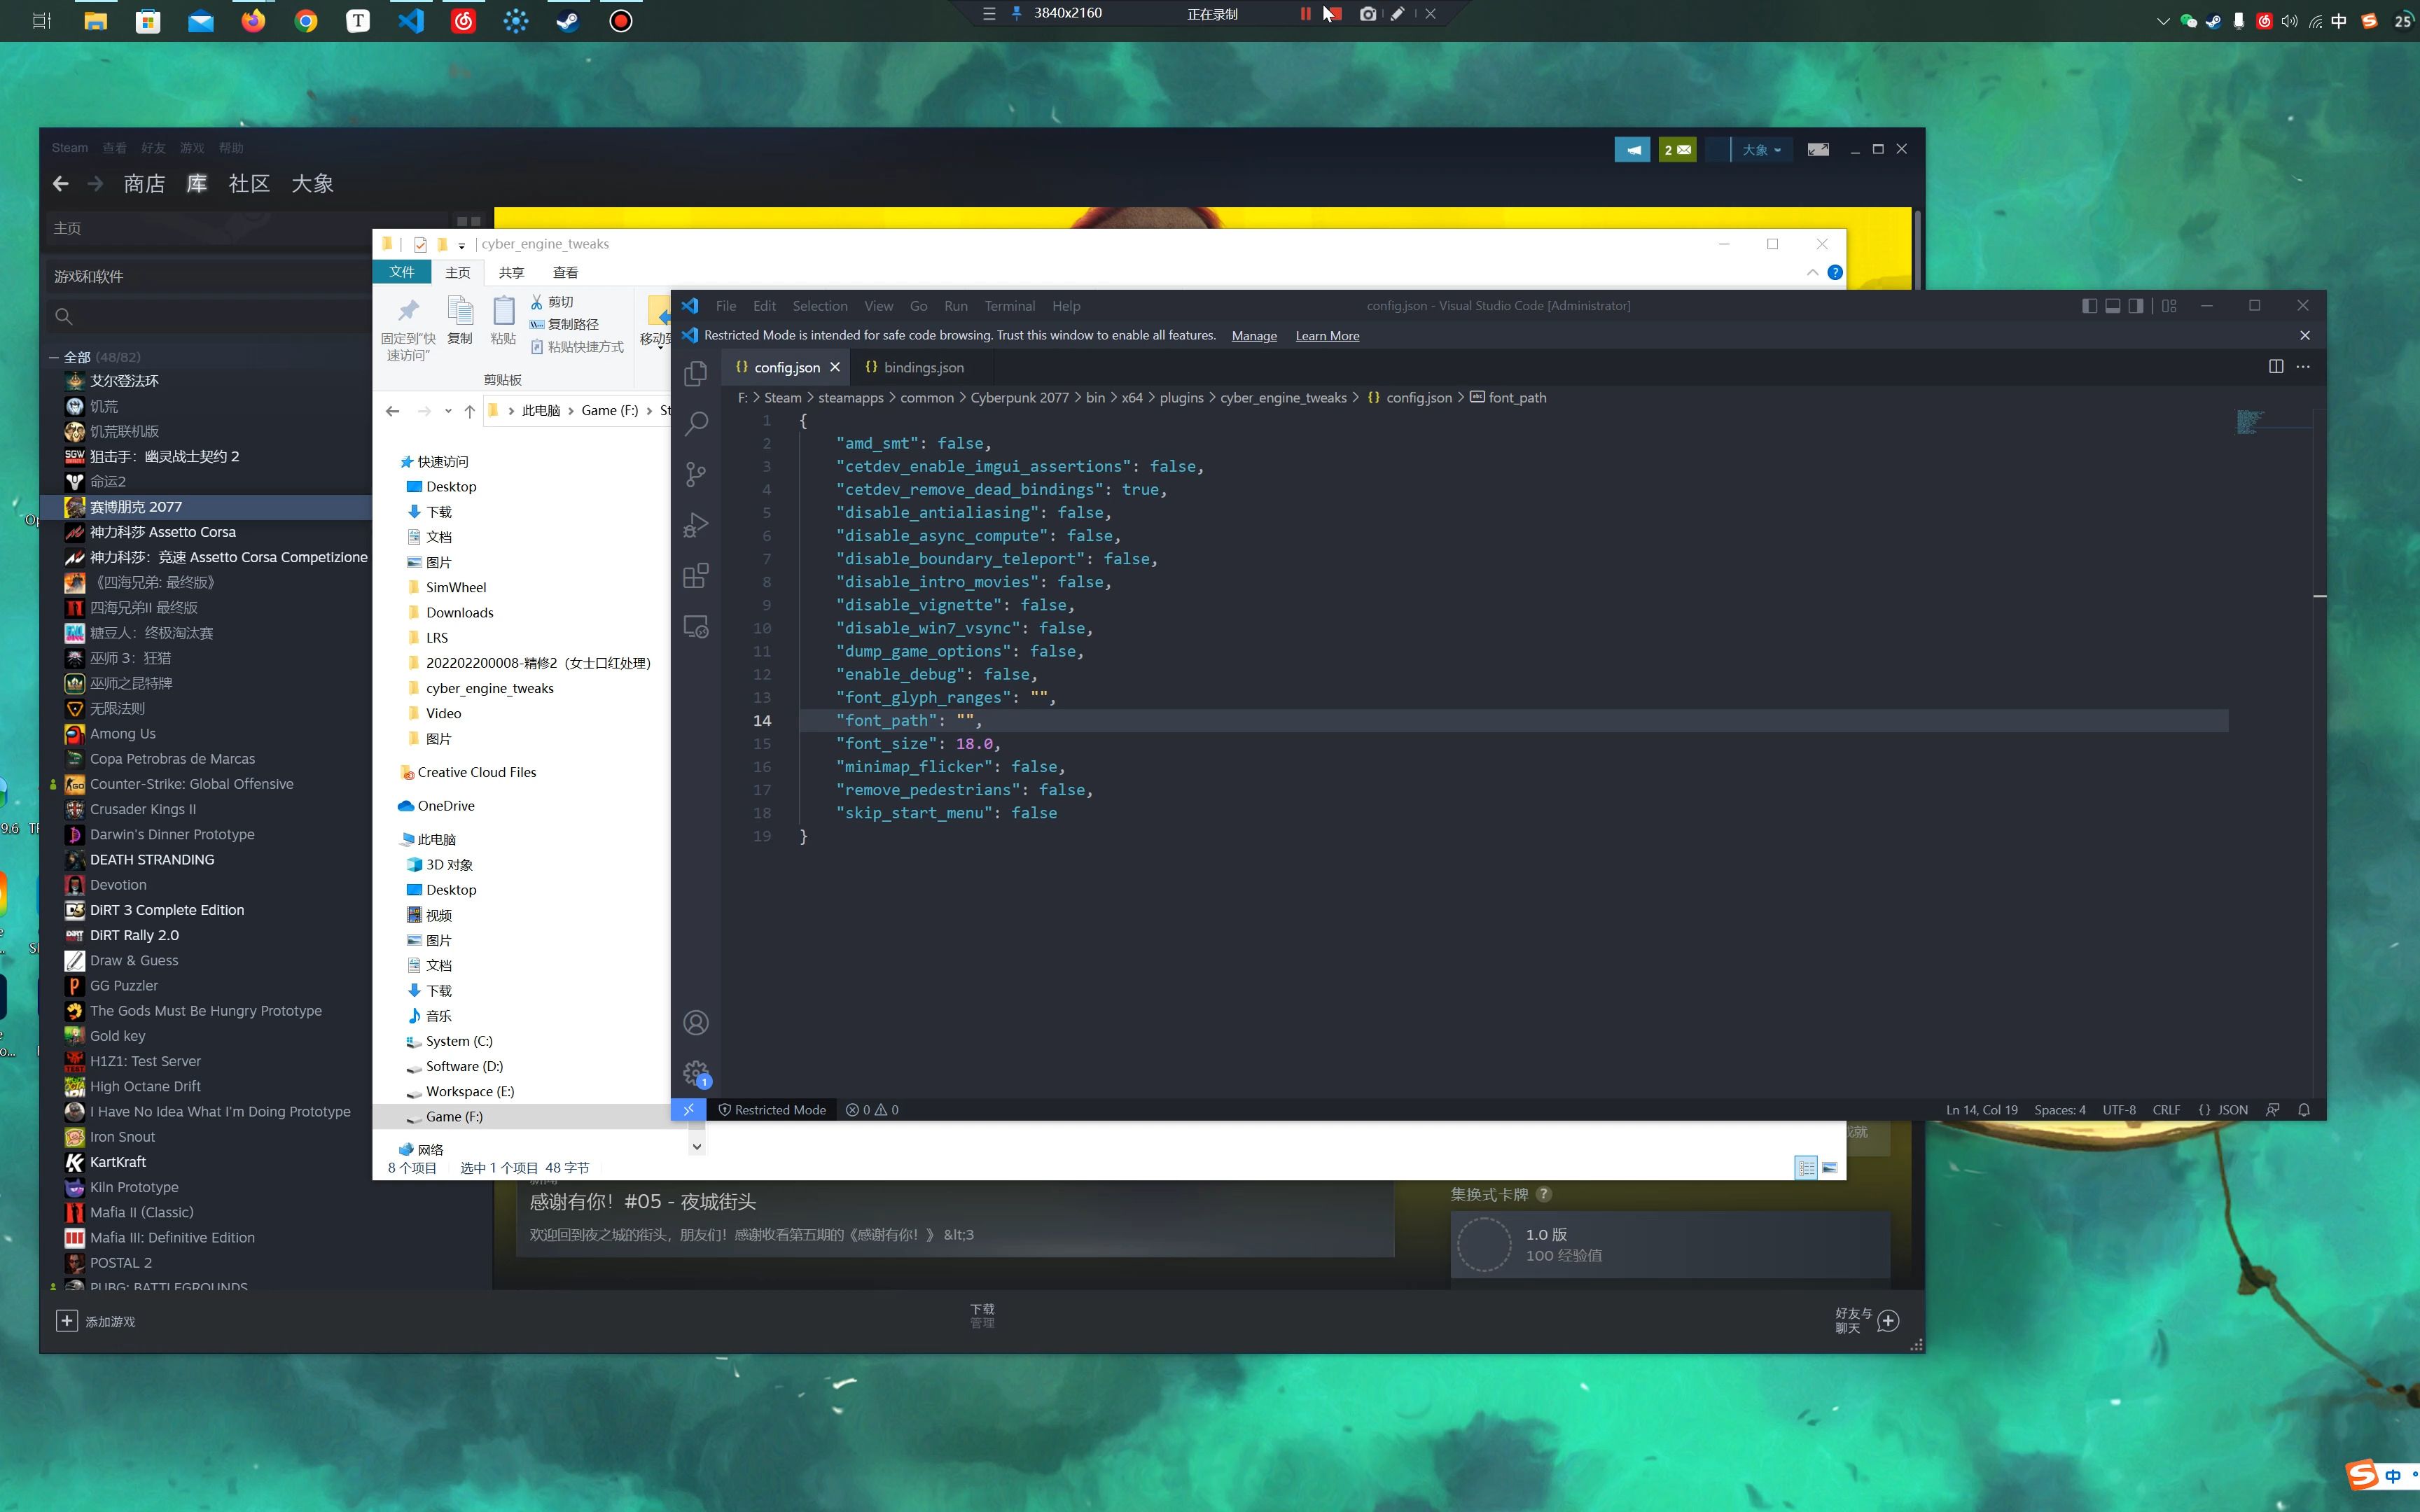Toggle the VS Code secondary side bar

coord(2136,306)
